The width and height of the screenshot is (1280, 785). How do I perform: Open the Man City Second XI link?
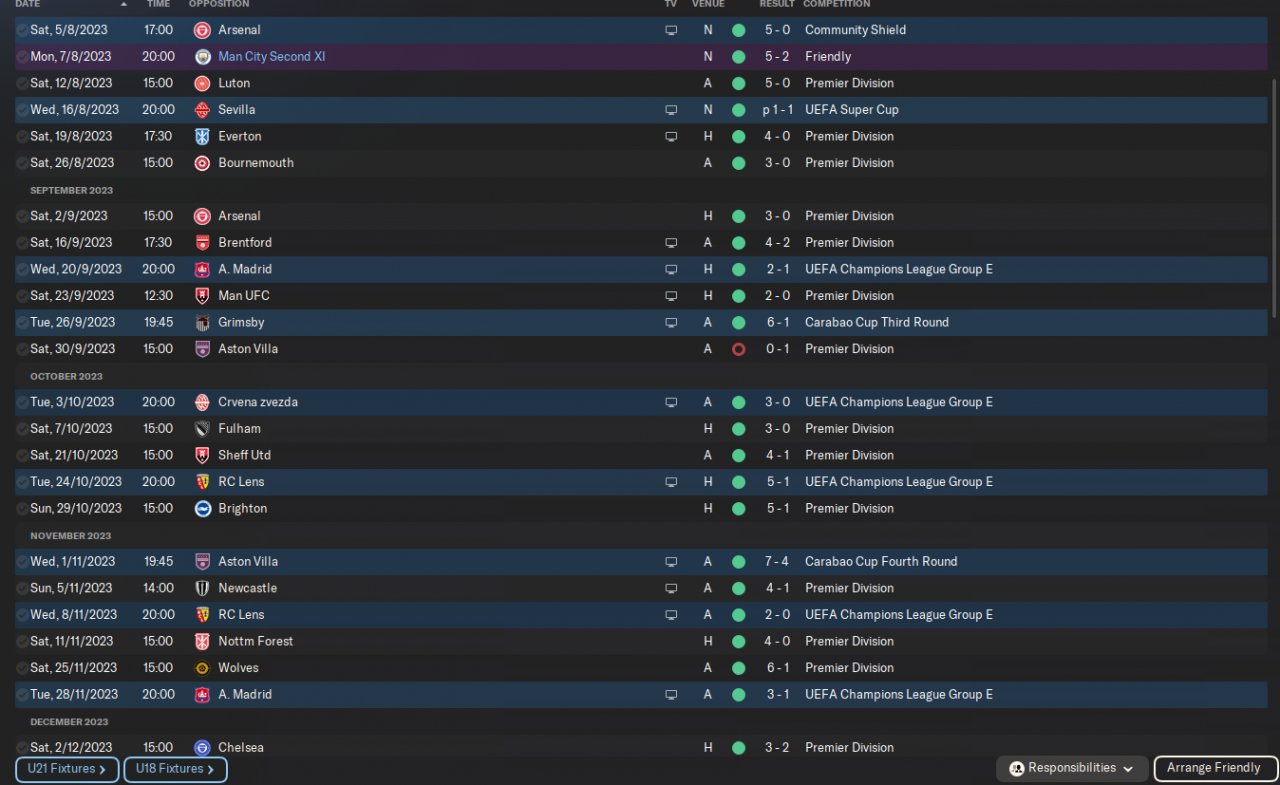pyautogui.click(x=271, y=57)
